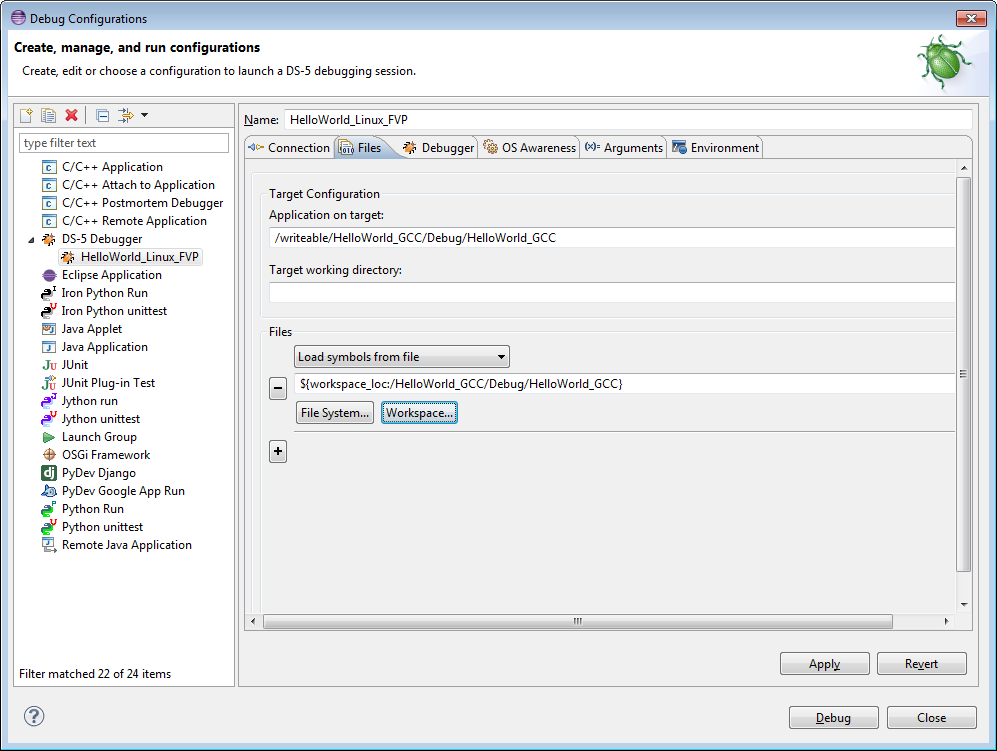Select PyDev Django in configuration list
The height and width of the screenshot is (751, 997).
click(x=98, y=473)
